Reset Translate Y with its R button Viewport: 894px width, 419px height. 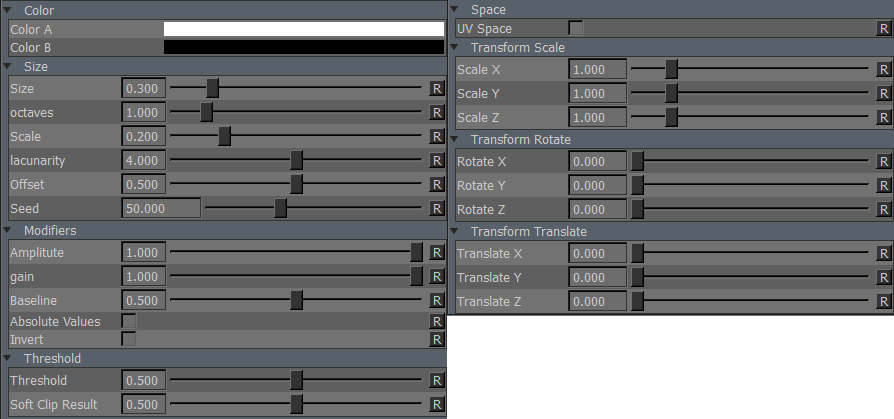[x=884, y=277]
